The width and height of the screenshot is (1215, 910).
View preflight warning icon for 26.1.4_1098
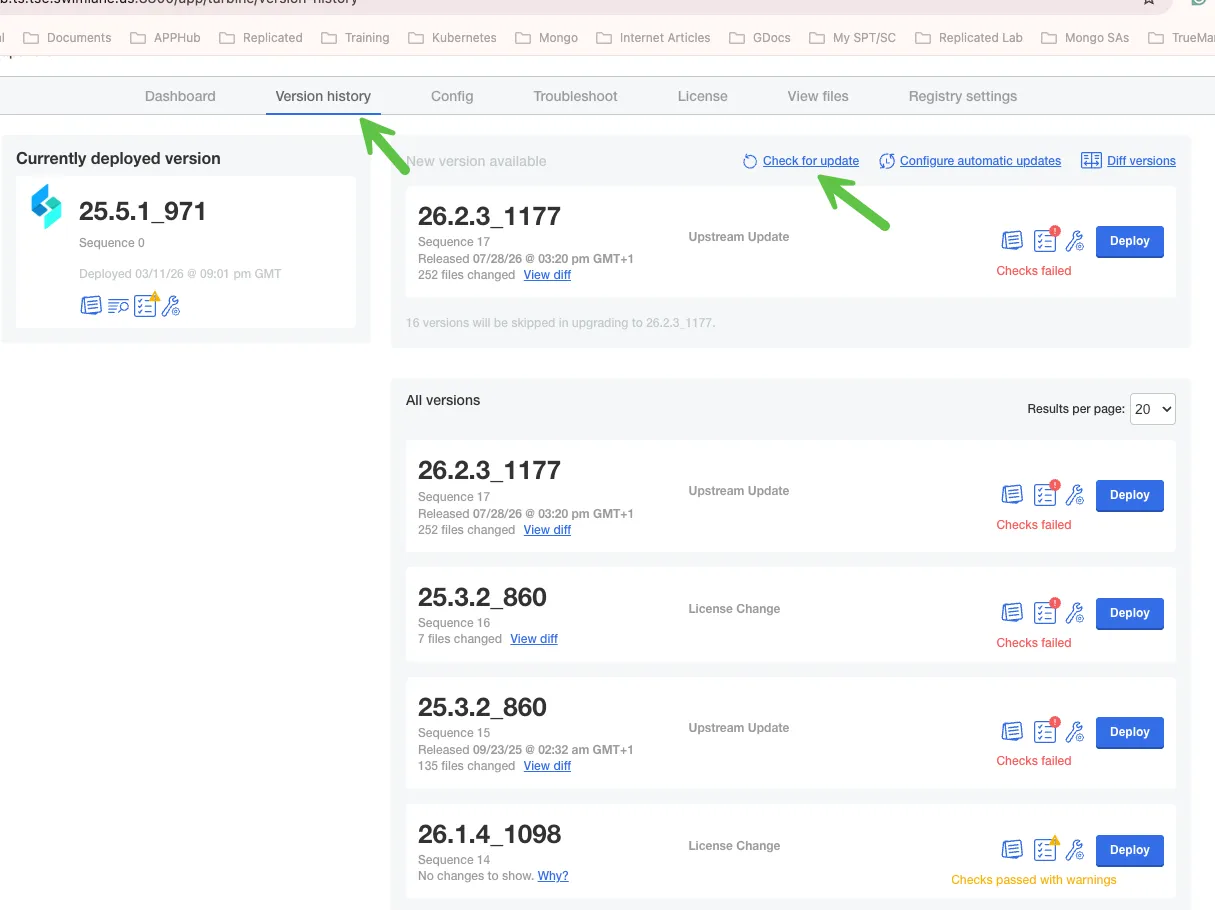[x=1045, y=849]
